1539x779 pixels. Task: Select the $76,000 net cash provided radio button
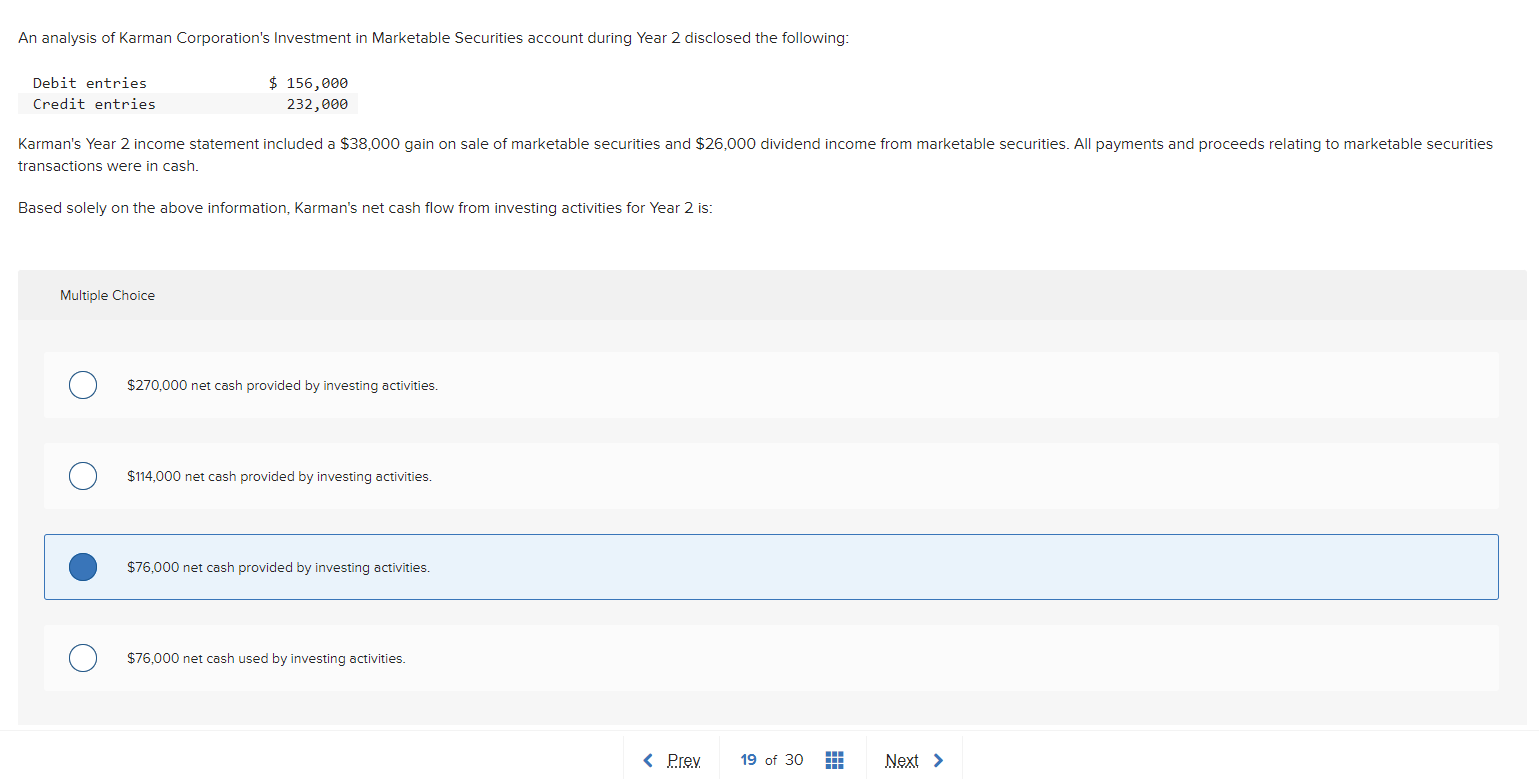click(83, 567)
